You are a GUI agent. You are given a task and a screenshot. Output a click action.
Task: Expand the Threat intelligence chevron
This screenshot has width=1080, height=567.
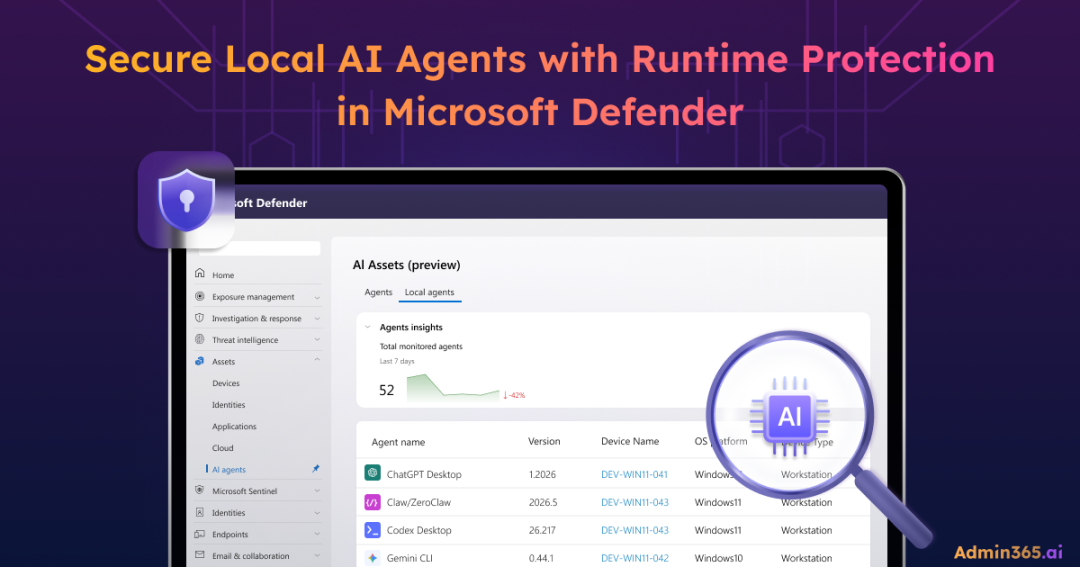click(317, 340)
